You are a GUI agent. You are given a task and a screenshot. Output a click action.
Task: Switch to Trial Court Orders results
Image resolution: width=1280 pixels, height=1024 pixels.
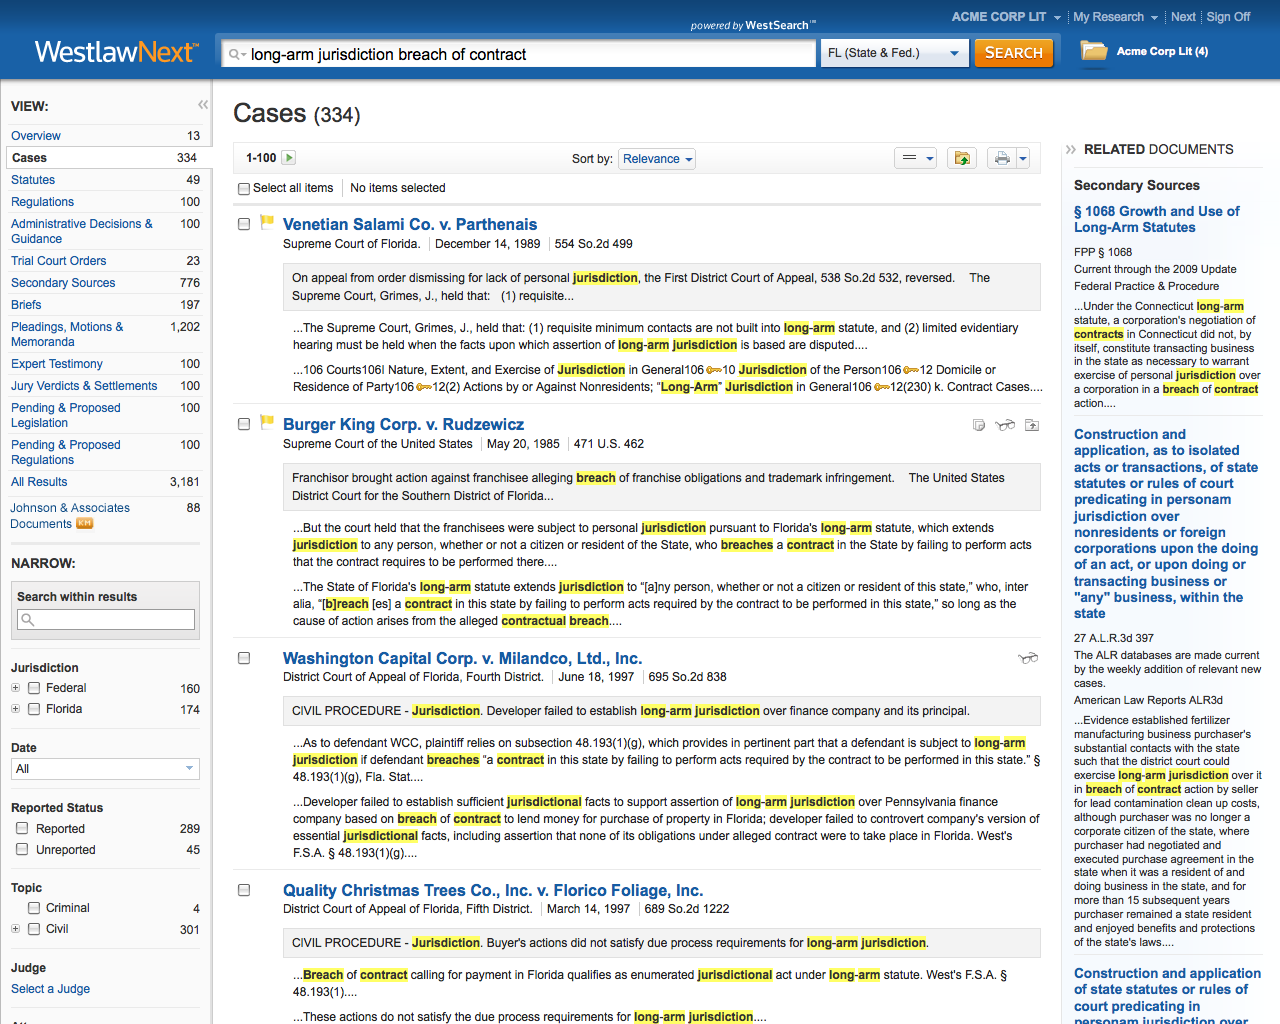[x=58, y=261]
